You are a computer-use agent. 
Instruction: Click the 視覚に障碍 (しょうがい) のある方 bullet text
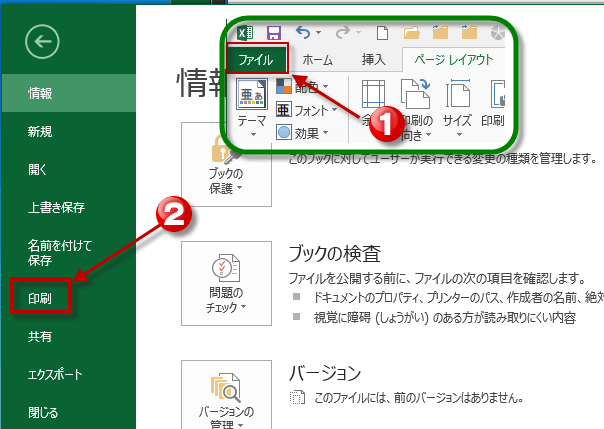click(445, 318)
